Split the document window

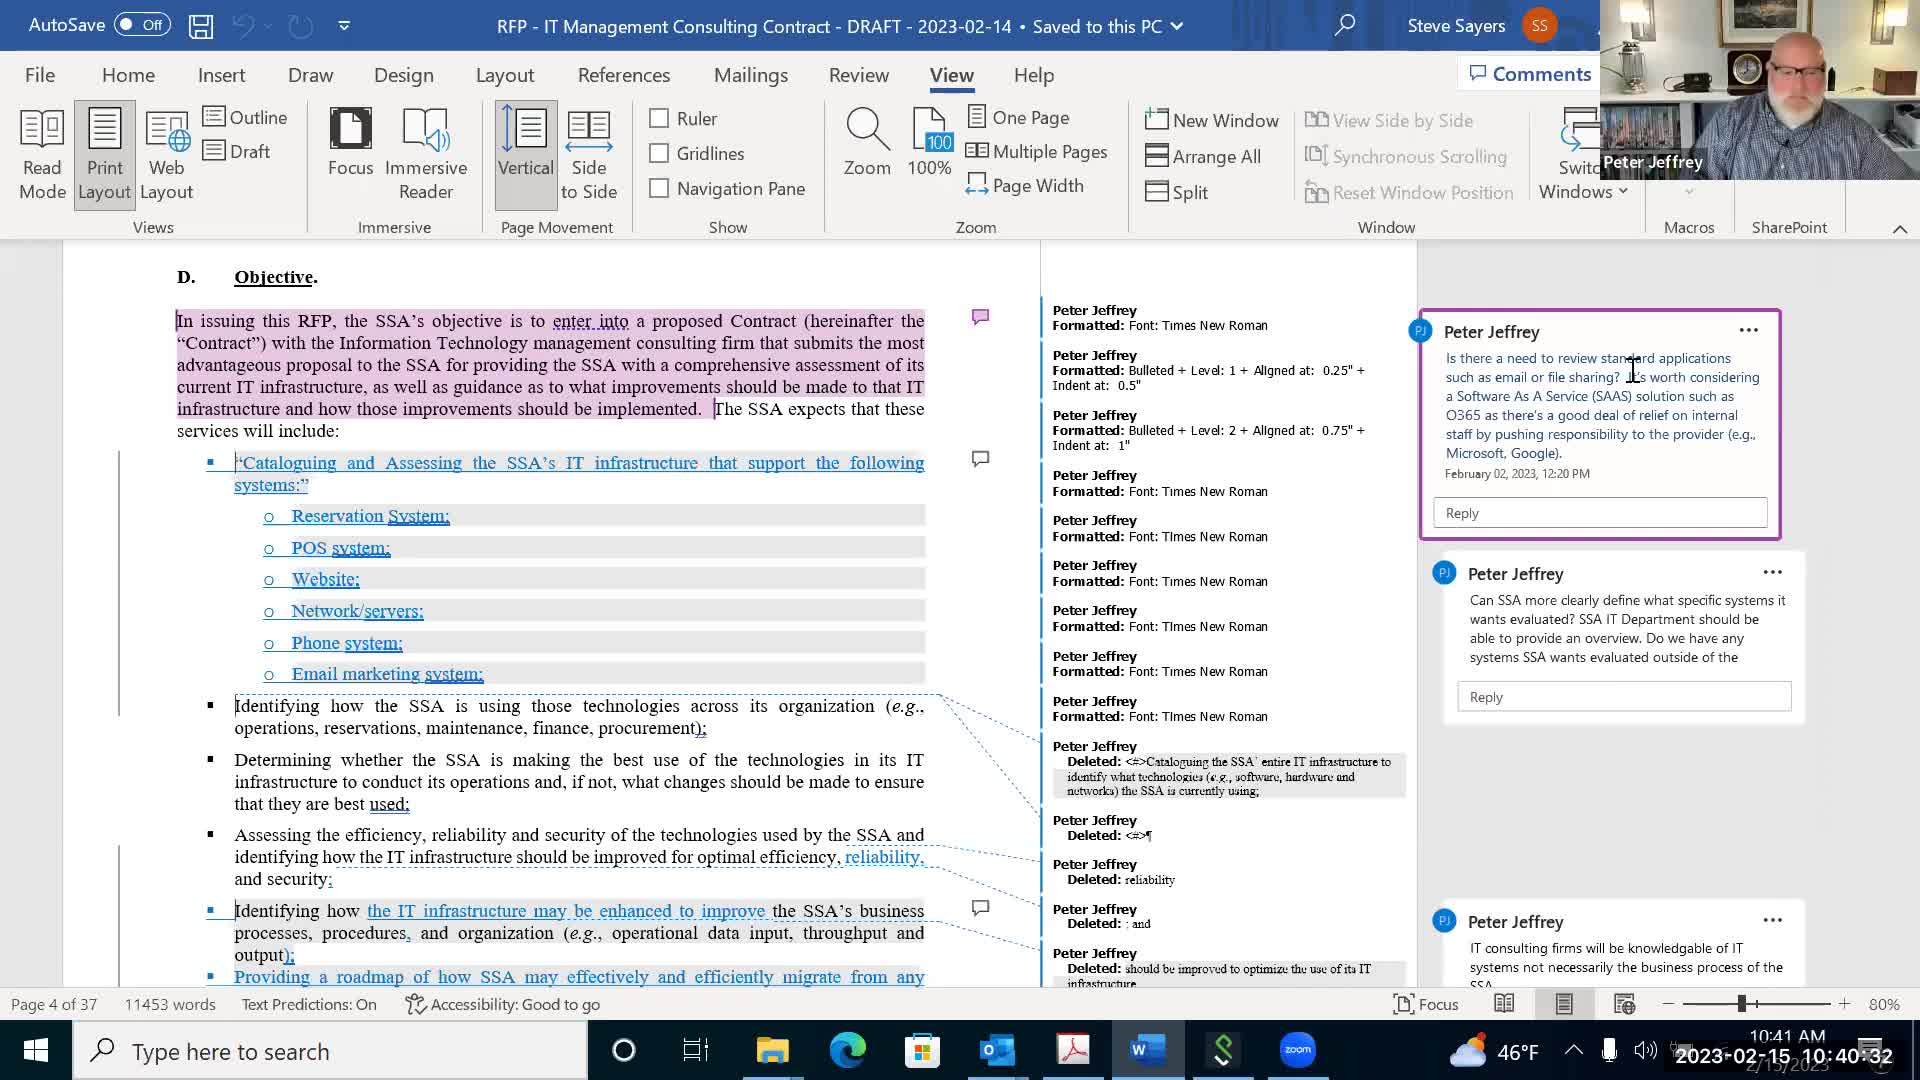(1177, 192)
